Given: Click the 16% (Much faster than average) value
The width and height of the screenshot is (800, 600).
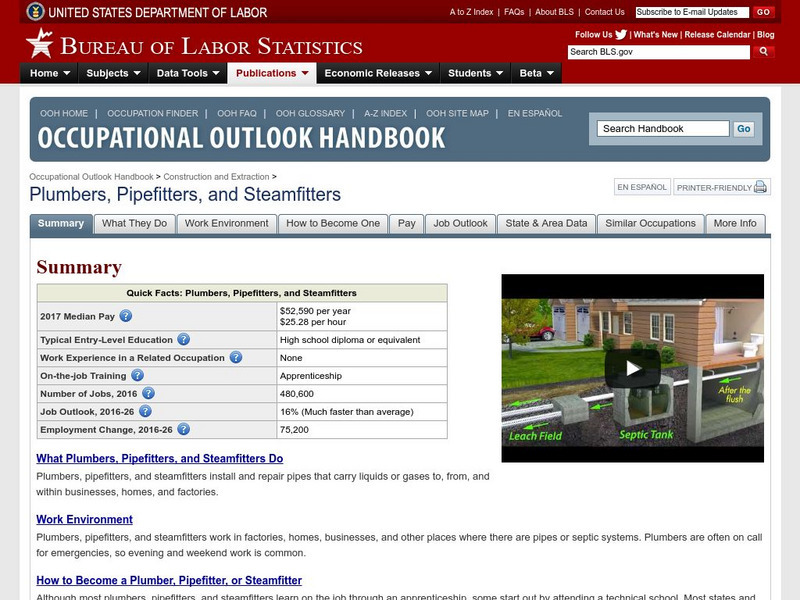Looking at the screenshot, I should point(346,412).
